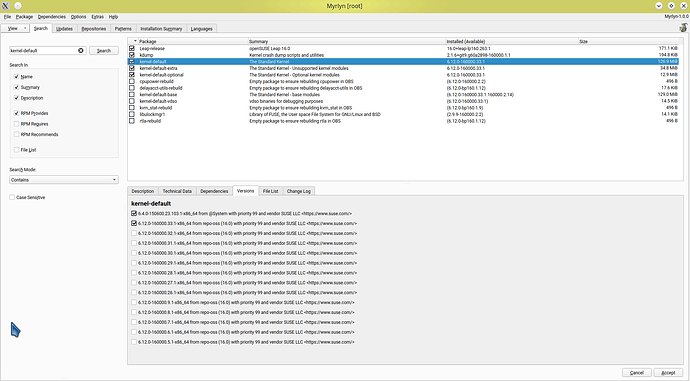Open the Extras menu
Image resolution: width=690 pixels, height=381 pixels.
click(97, 17)
